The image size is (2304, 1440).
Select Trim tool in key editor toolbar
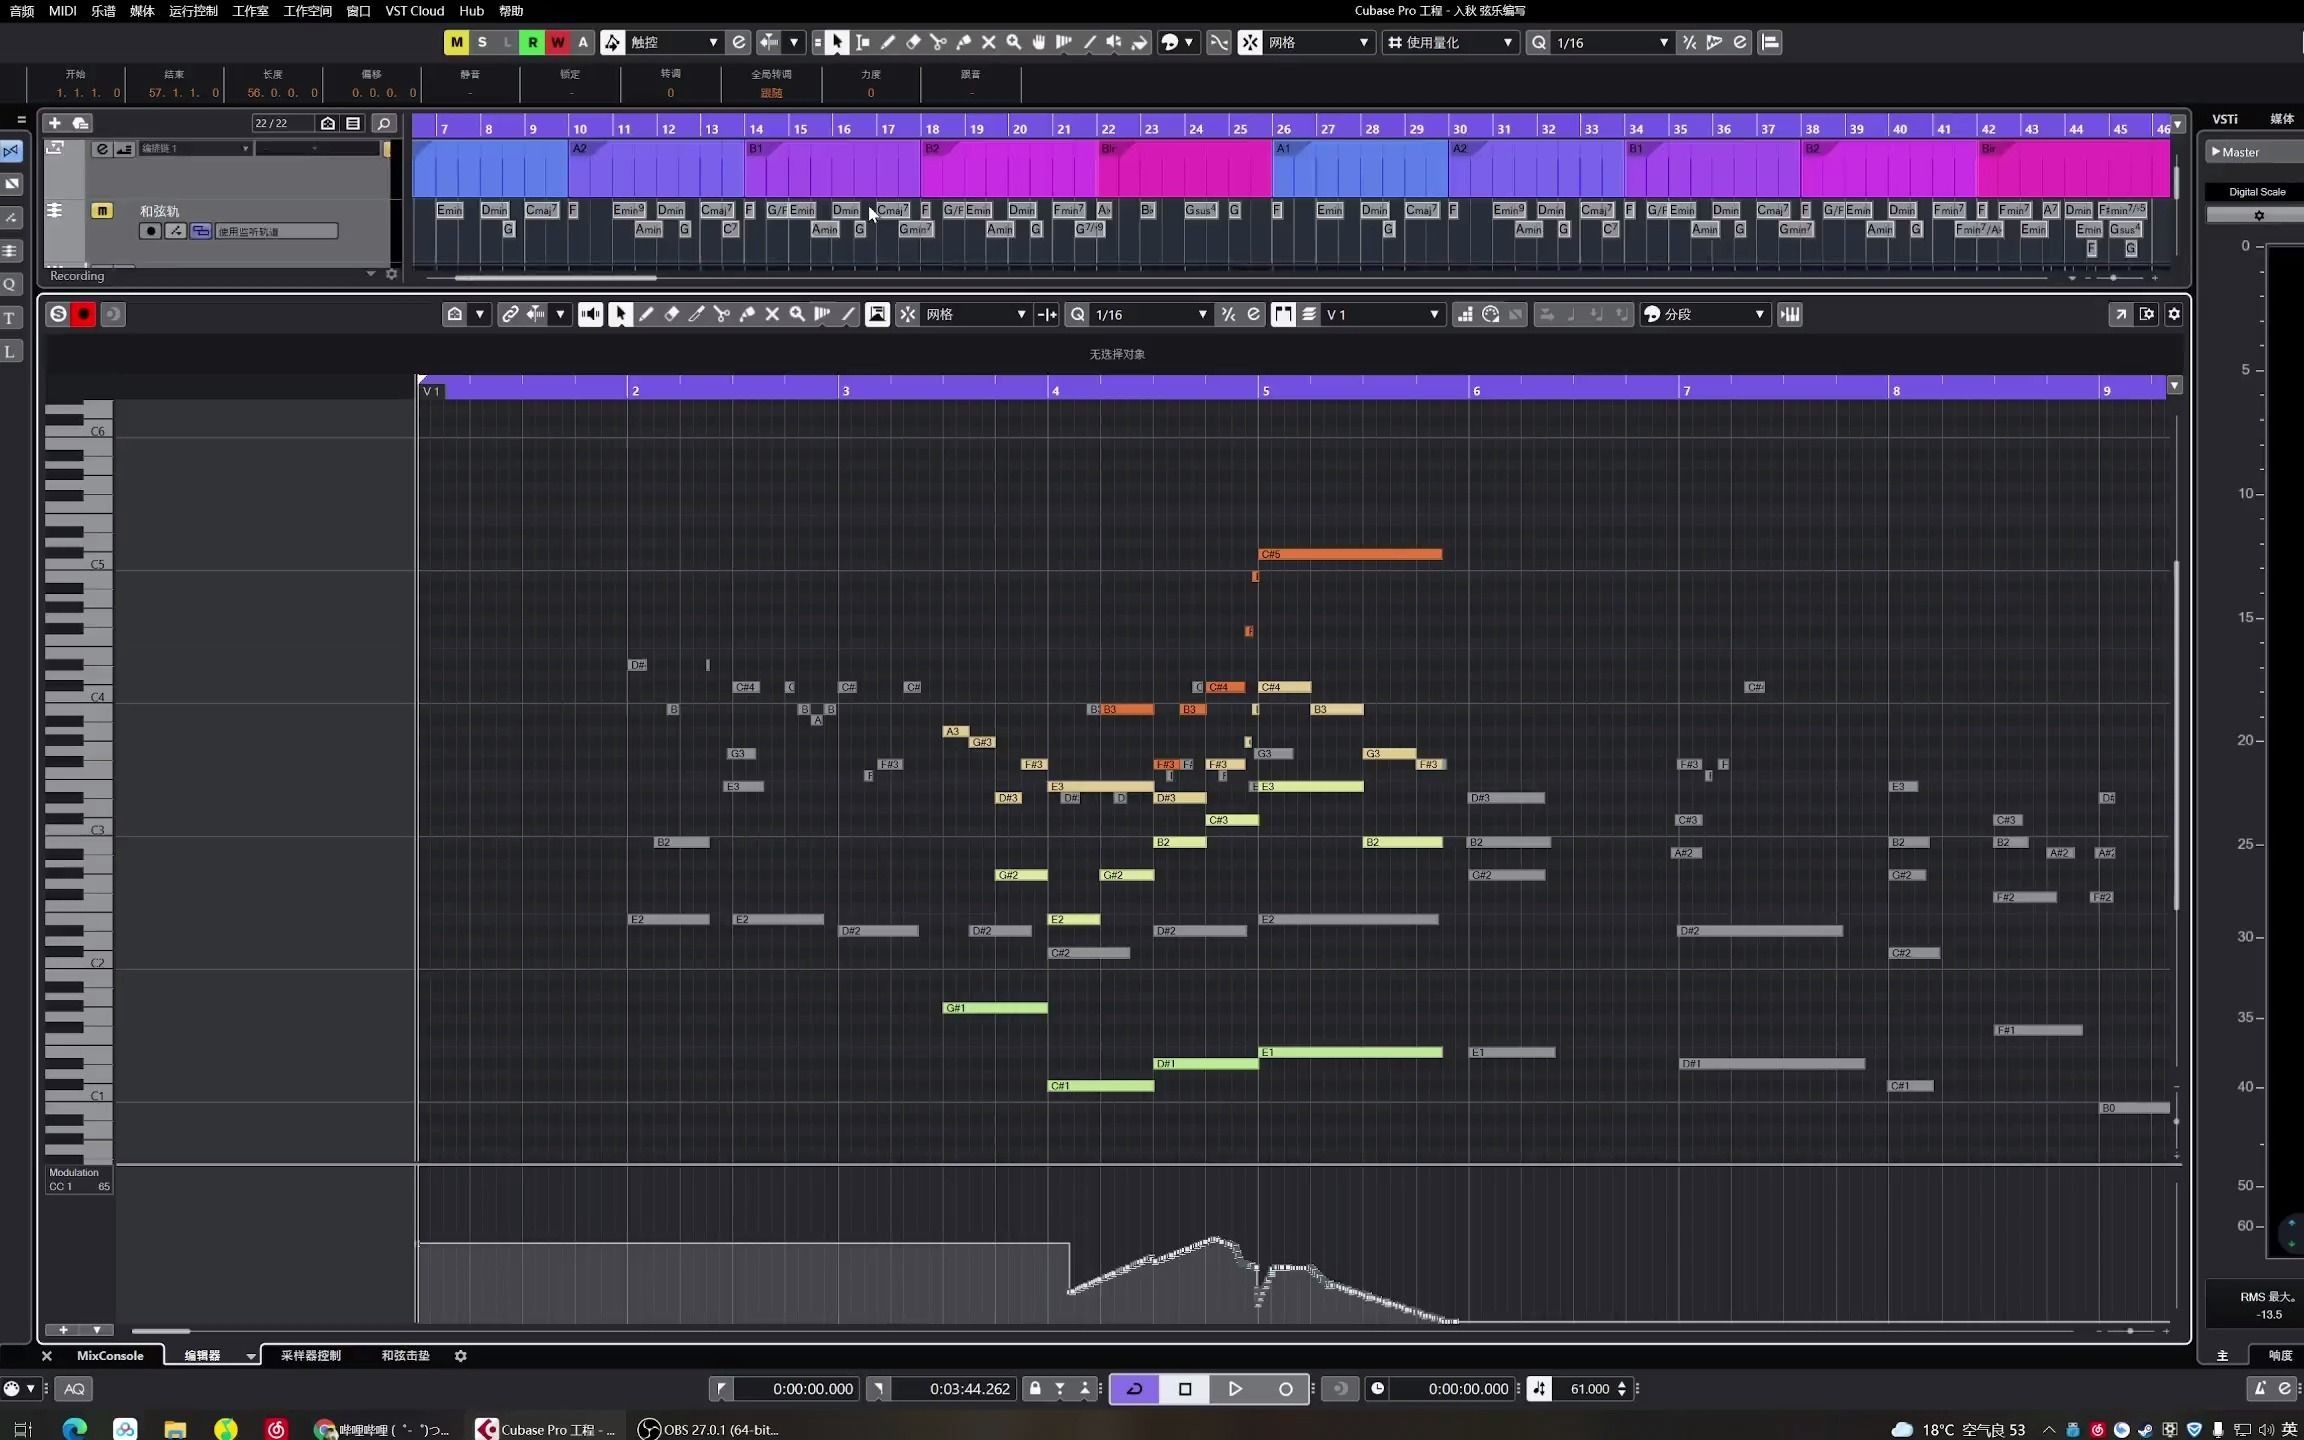click(696, 314)
